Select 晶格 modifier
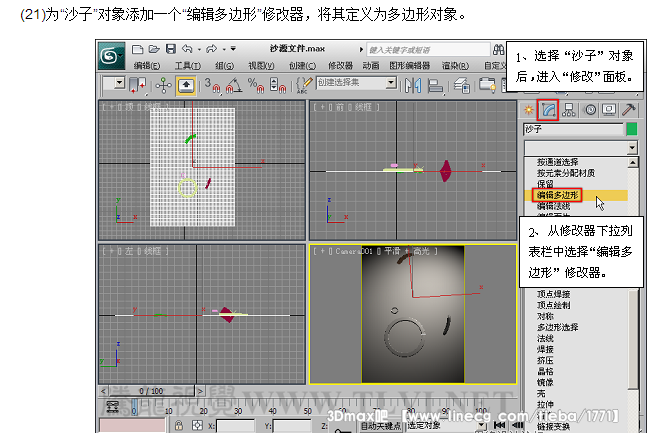The width and height of the screenshot is (648, 433). click(x=545, y=371)
